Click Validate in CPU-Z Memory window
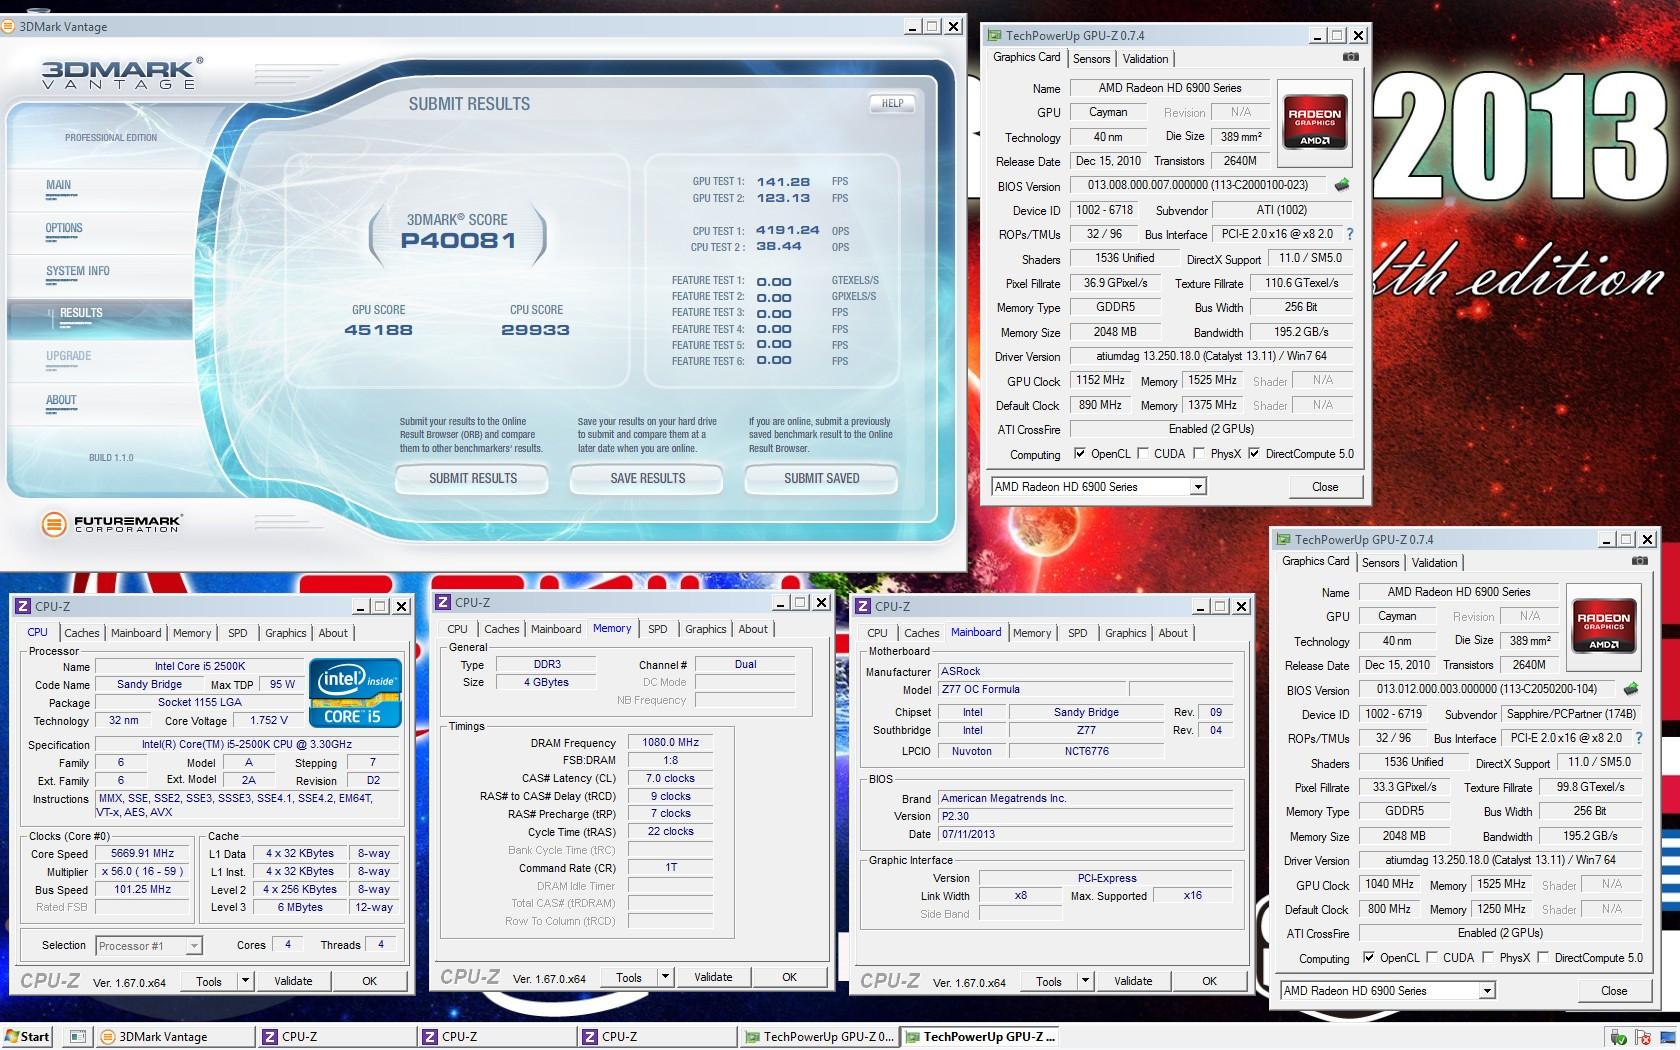 click(713, 977)
